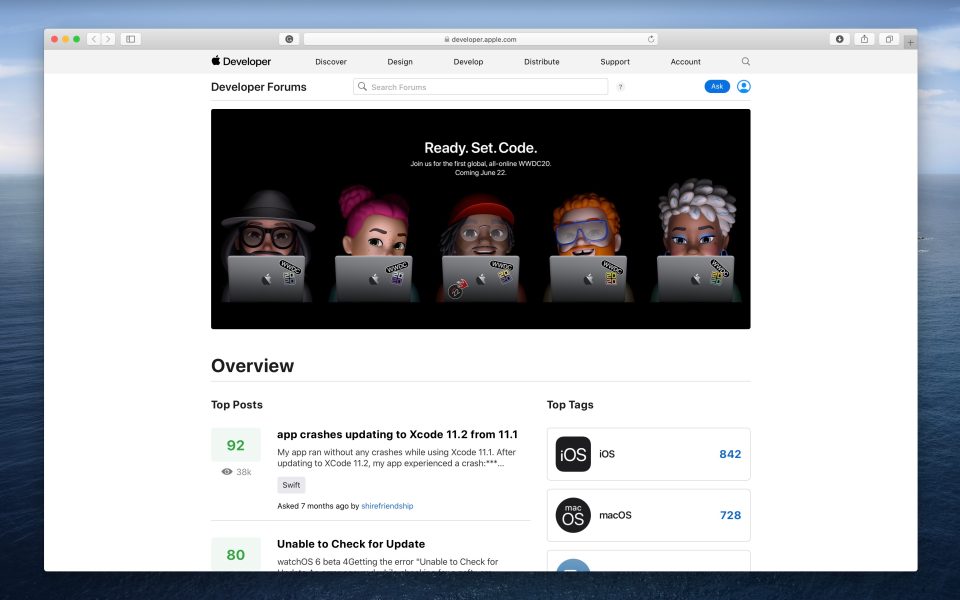Screen dimensions: 960x600
Task: Open the Xcode 11.2 crash post
Action: click(397, 434)
